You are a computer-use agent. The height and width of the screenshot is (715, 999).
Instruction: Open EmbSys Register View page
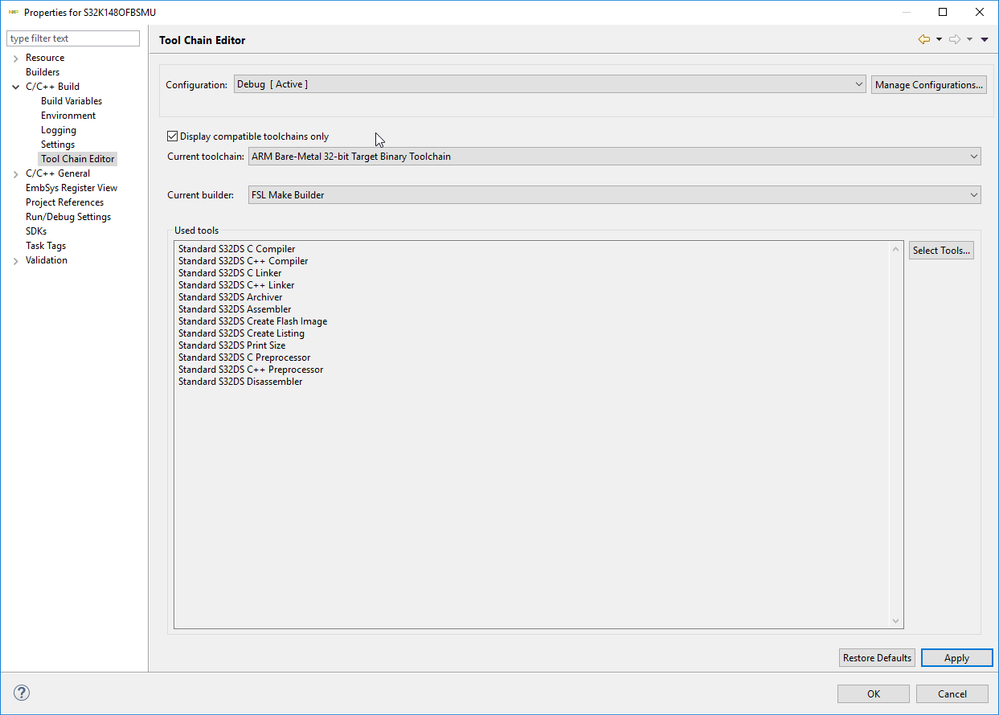(x=71, y=188)
